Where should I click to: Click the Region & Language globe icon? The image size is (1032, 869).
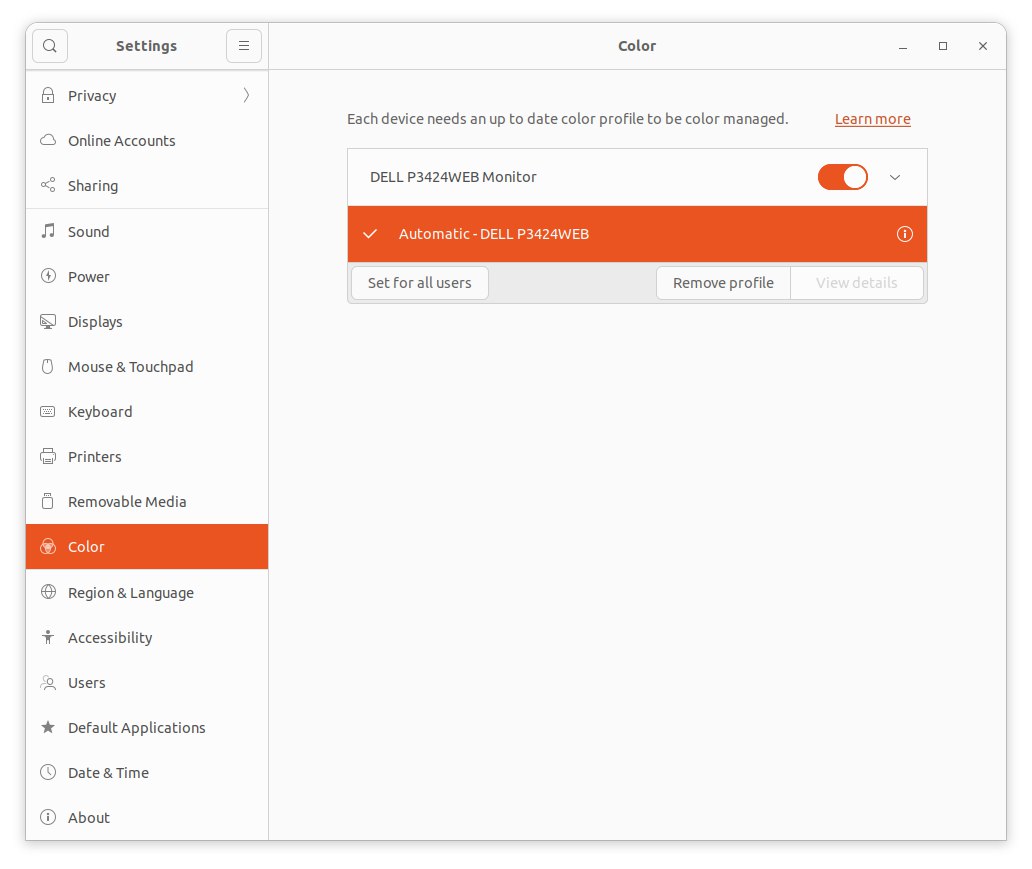coord(48,592)
